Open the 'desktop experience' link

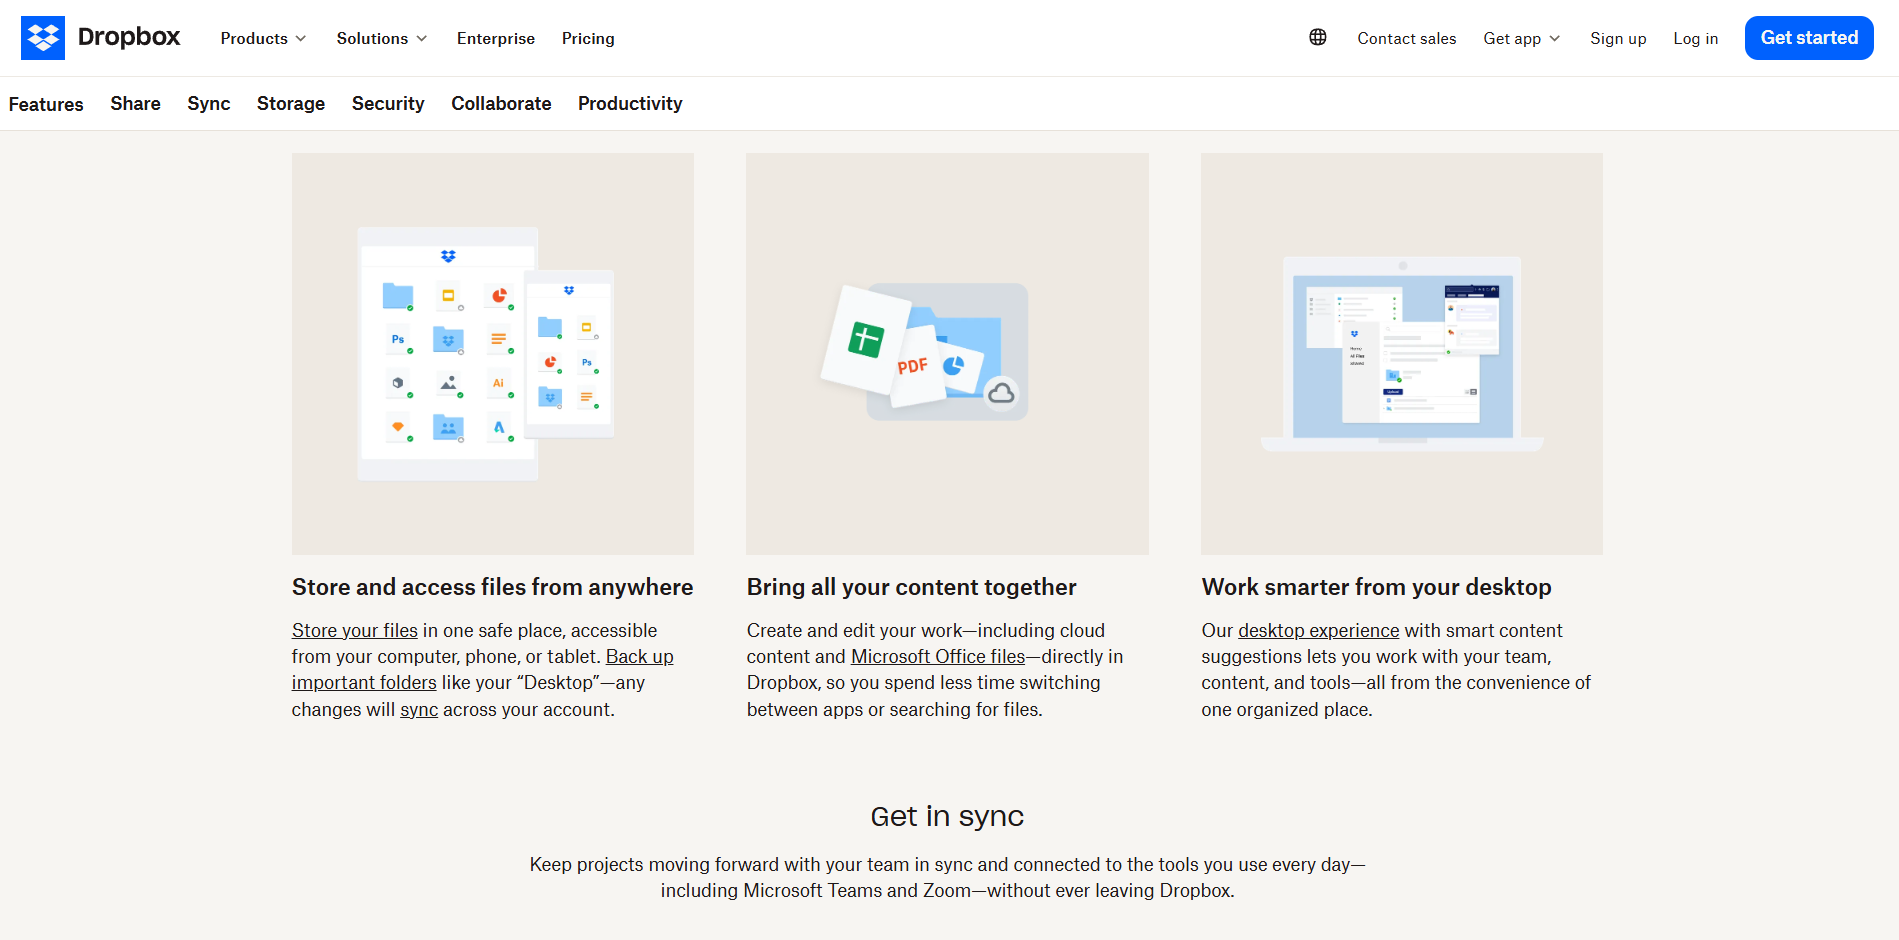1319,630
